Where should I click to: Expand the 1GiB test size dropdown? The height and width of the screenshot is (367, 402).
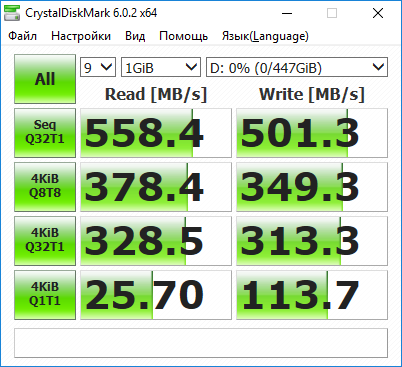161,67
